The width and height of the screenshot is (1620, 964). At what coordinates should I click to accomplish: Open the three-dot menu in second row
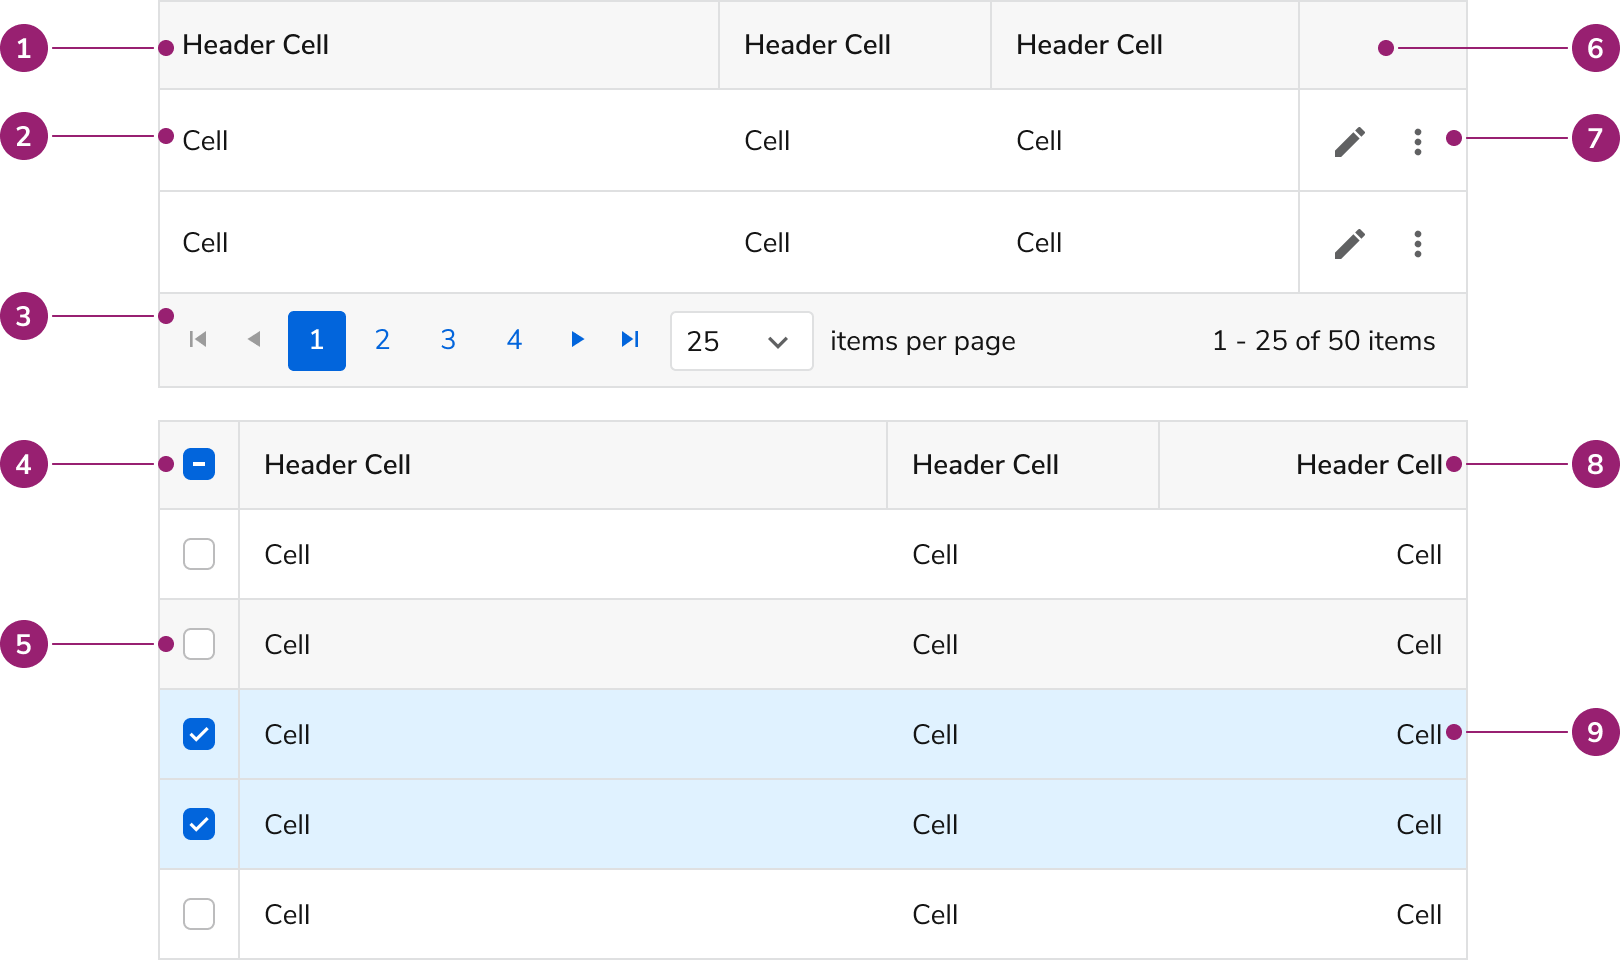(1417, 244)
